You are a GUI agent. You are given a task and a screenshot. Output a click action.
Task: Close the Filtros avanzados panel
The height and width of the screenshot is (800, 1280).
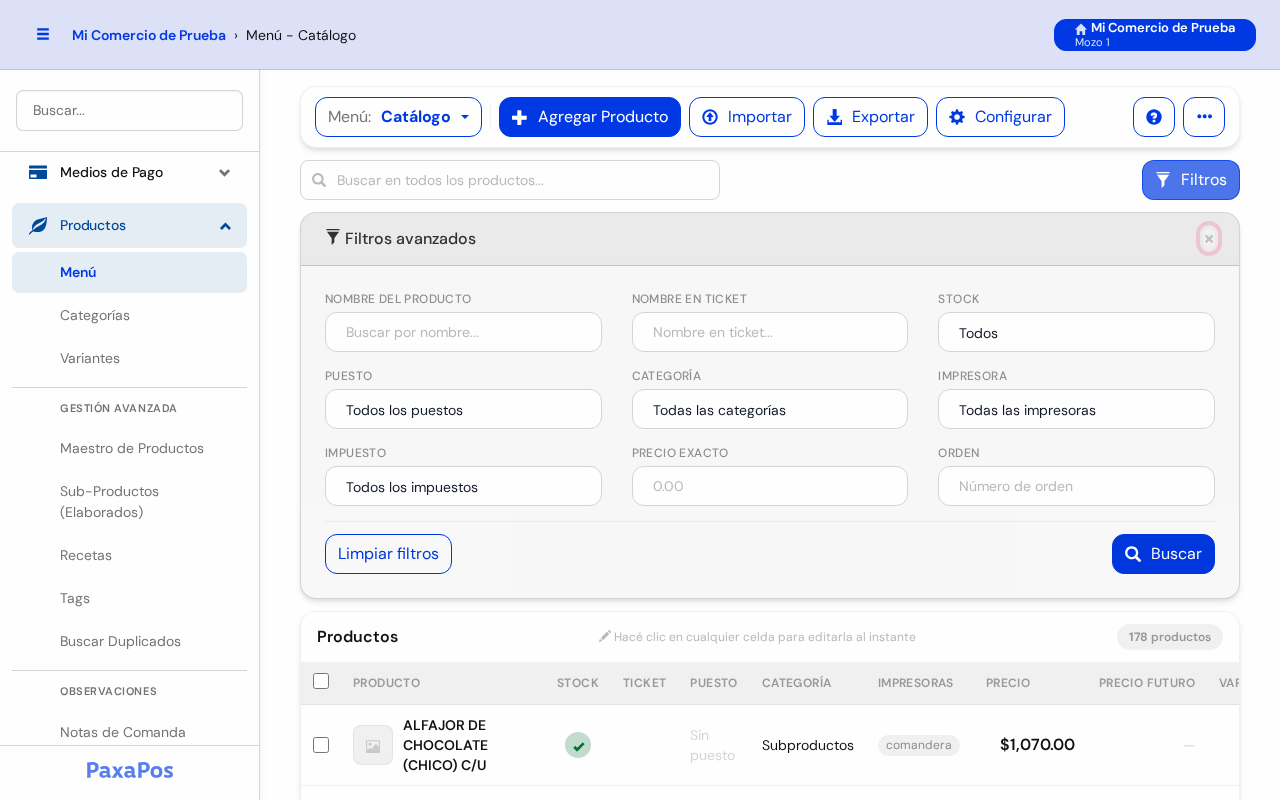pos(1209,239)
